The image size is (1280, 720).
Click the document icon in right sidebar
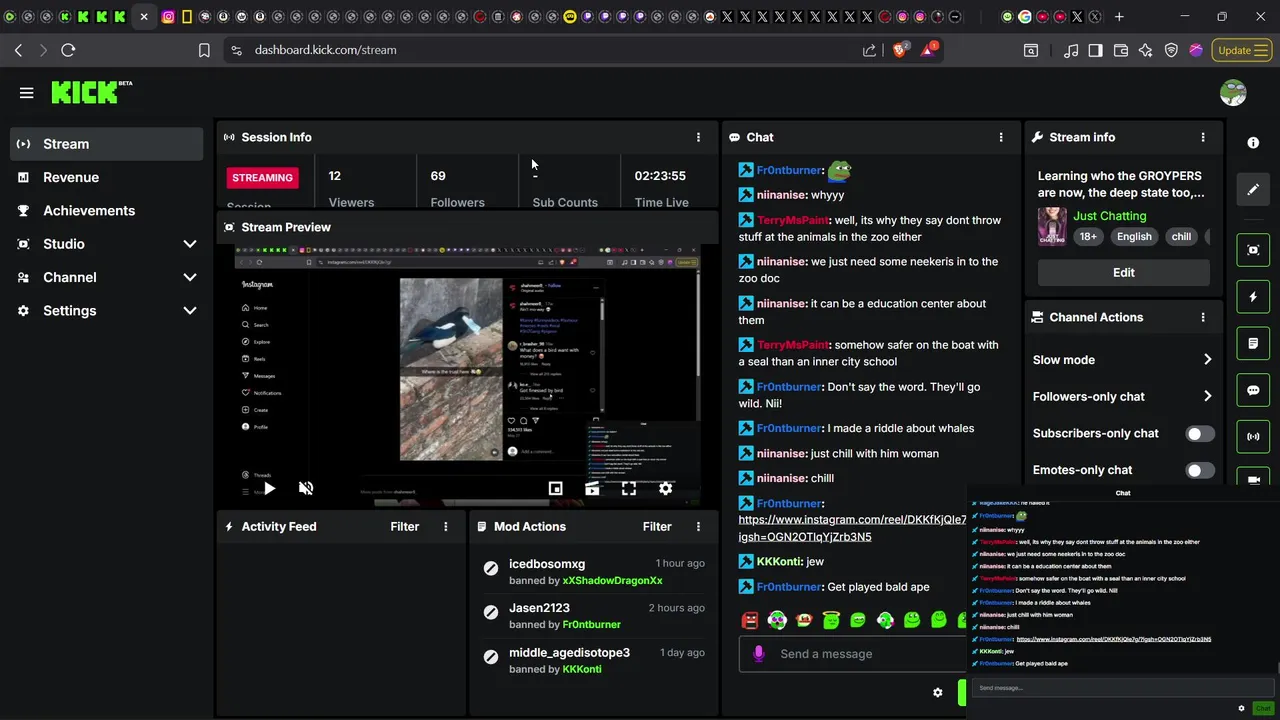click(x=1253, y=343)
